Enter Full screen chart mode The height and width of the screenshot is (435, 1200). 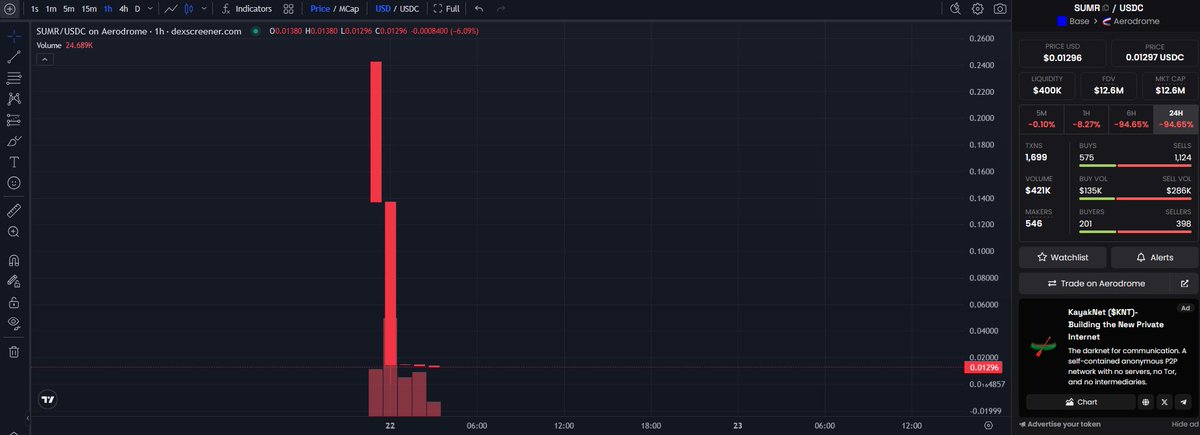click(447, 9)
